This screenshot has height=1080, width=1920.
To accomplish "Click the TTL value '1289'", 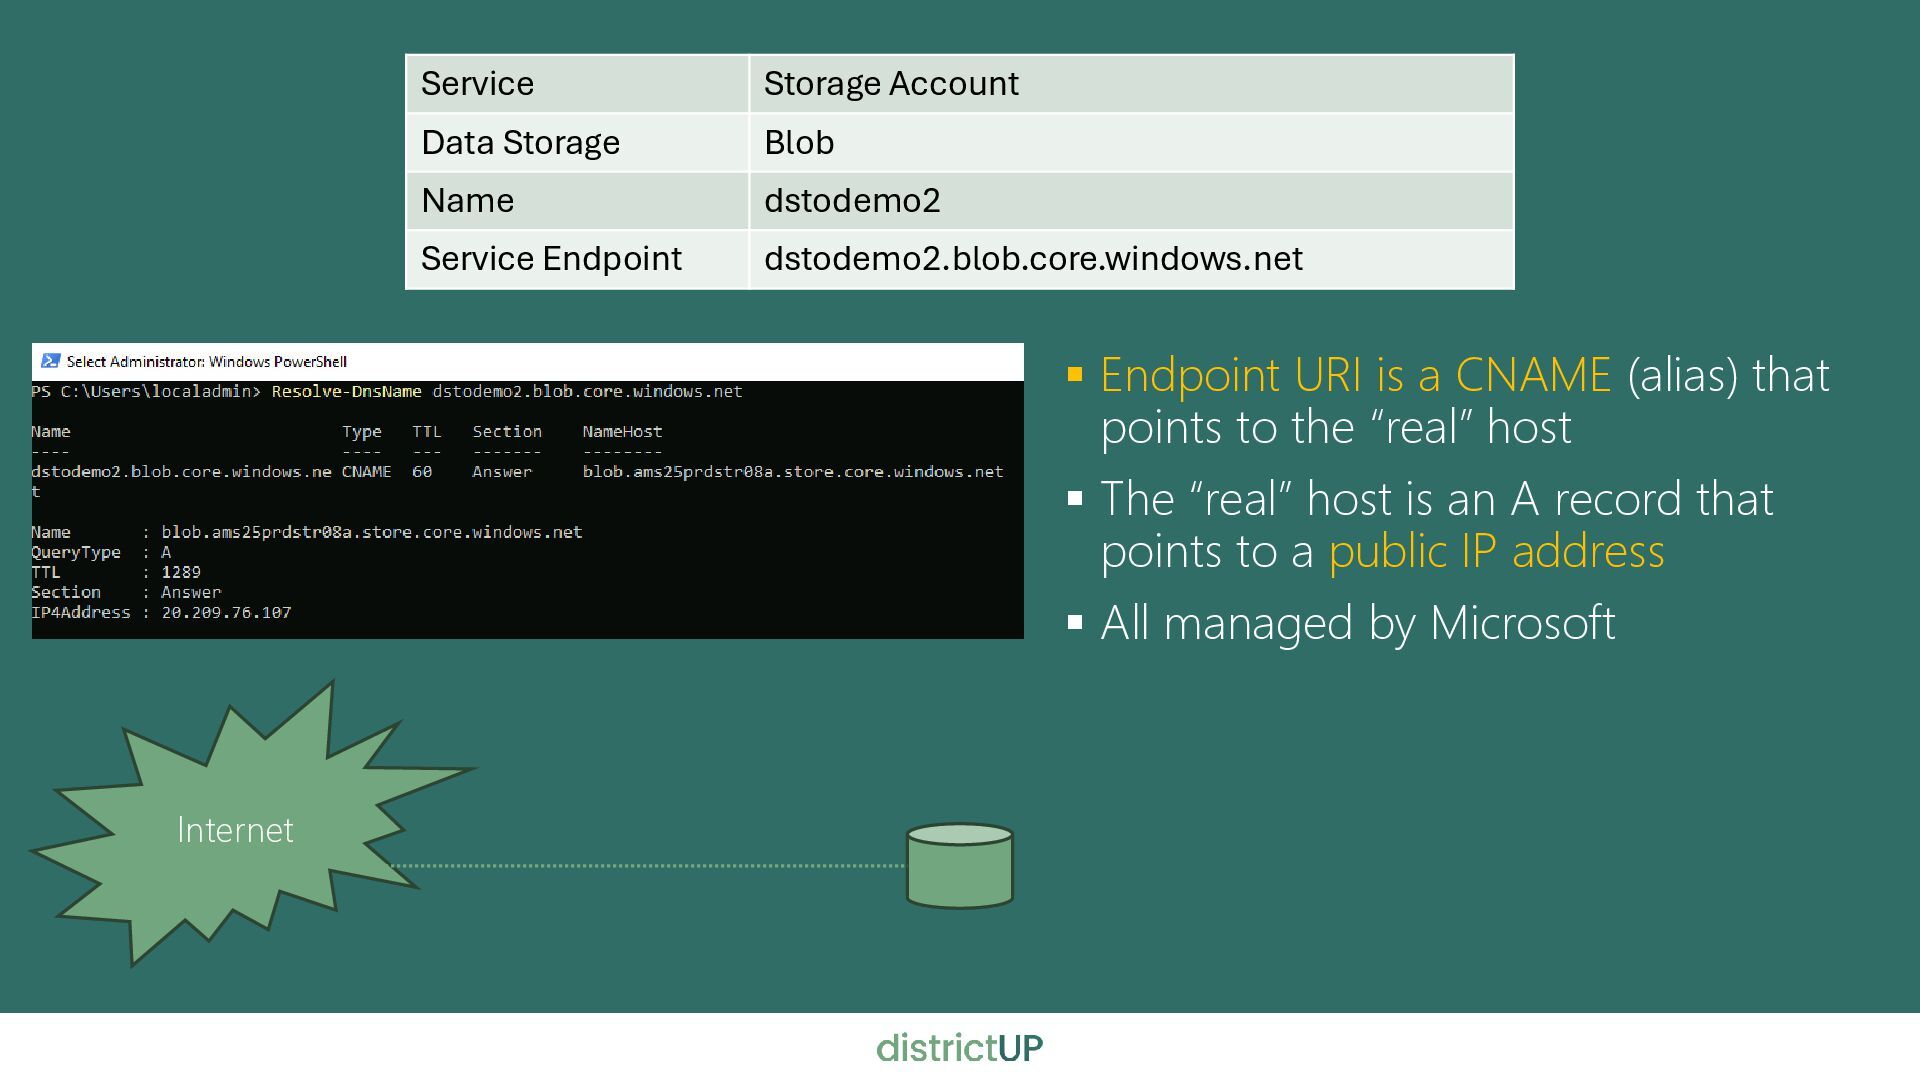I will point(181,572).
